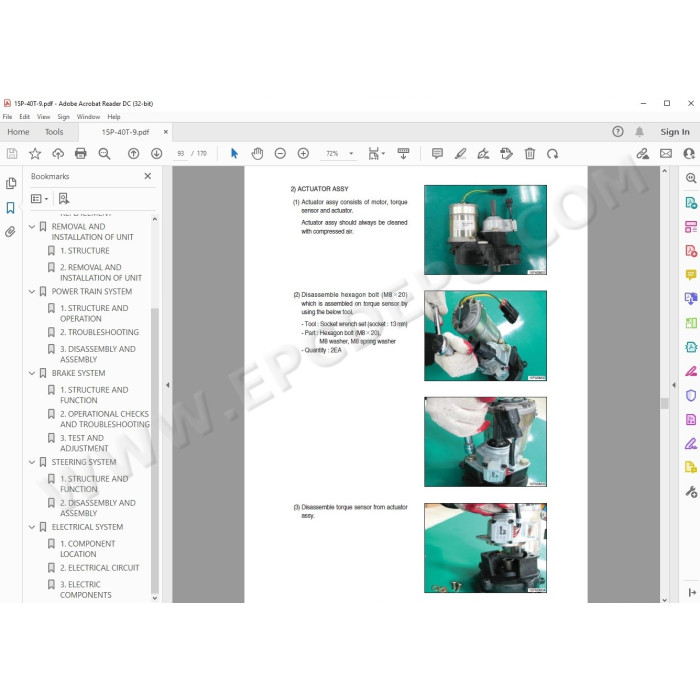The image size is (700, 700).
Task: Find current bookmark icon
Action: 64,199
